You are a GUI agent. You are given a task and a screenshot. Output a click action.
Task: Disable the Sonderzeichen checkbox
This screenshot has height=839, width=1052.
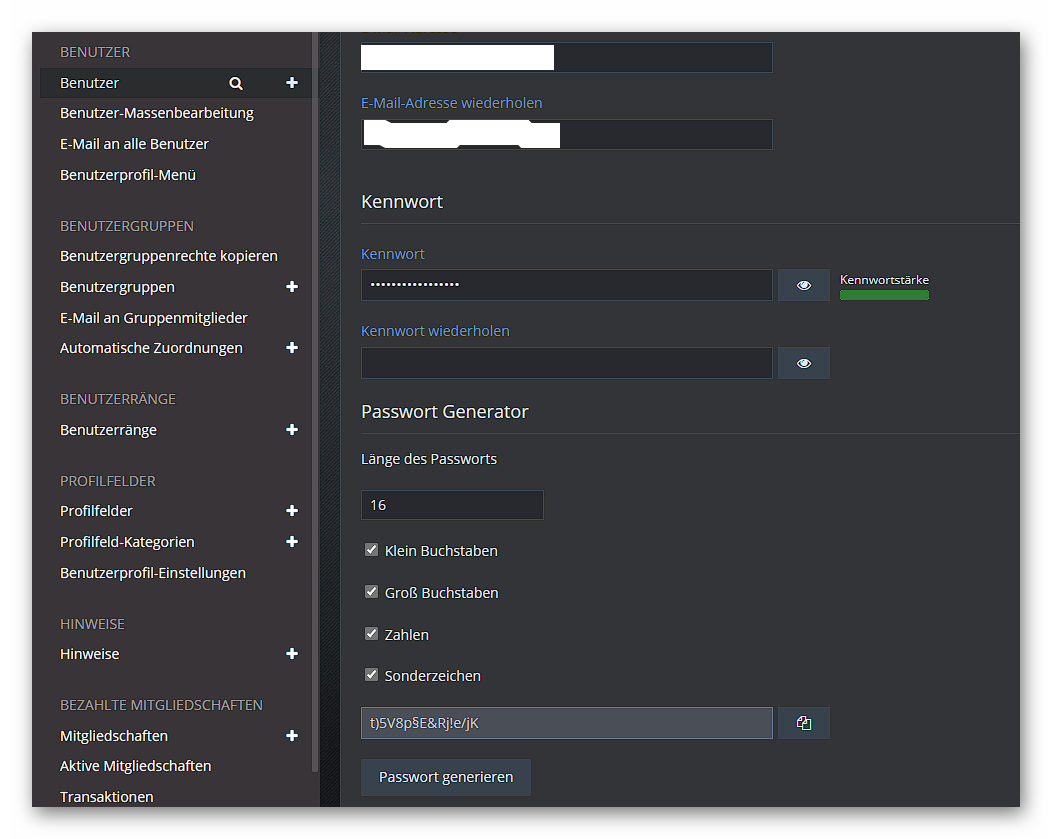click(x=372, y=675)
